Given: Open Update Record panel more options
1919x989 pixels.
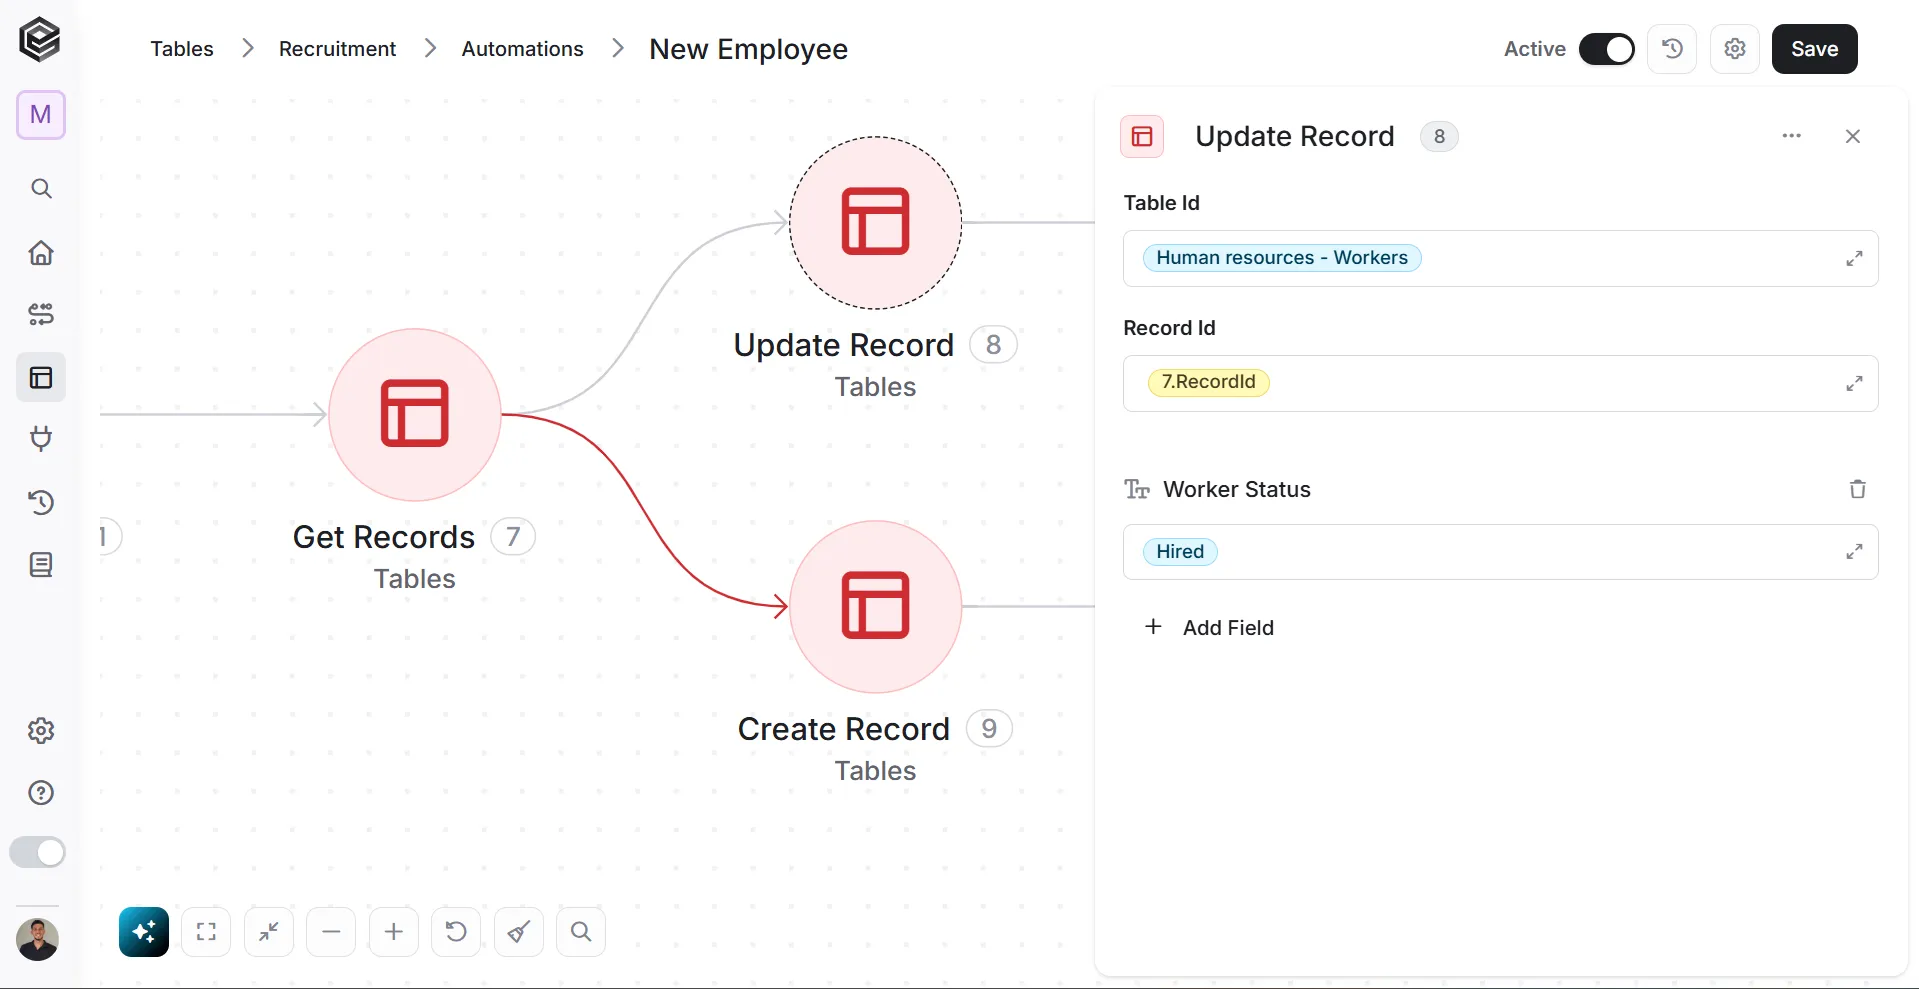Looking at the screenshot, I should coord(1791,136).
